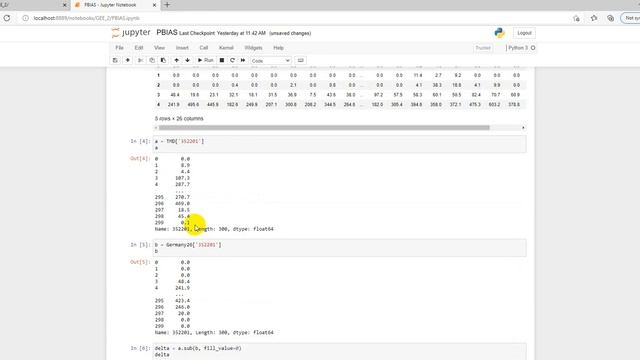Click the dataframe scrollbar right arrow

[523, 128]
